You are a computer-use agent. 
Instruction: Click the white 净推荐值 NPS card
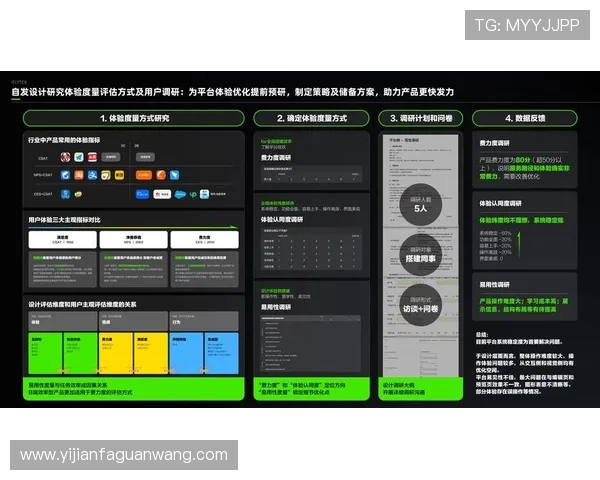(134, 240)
